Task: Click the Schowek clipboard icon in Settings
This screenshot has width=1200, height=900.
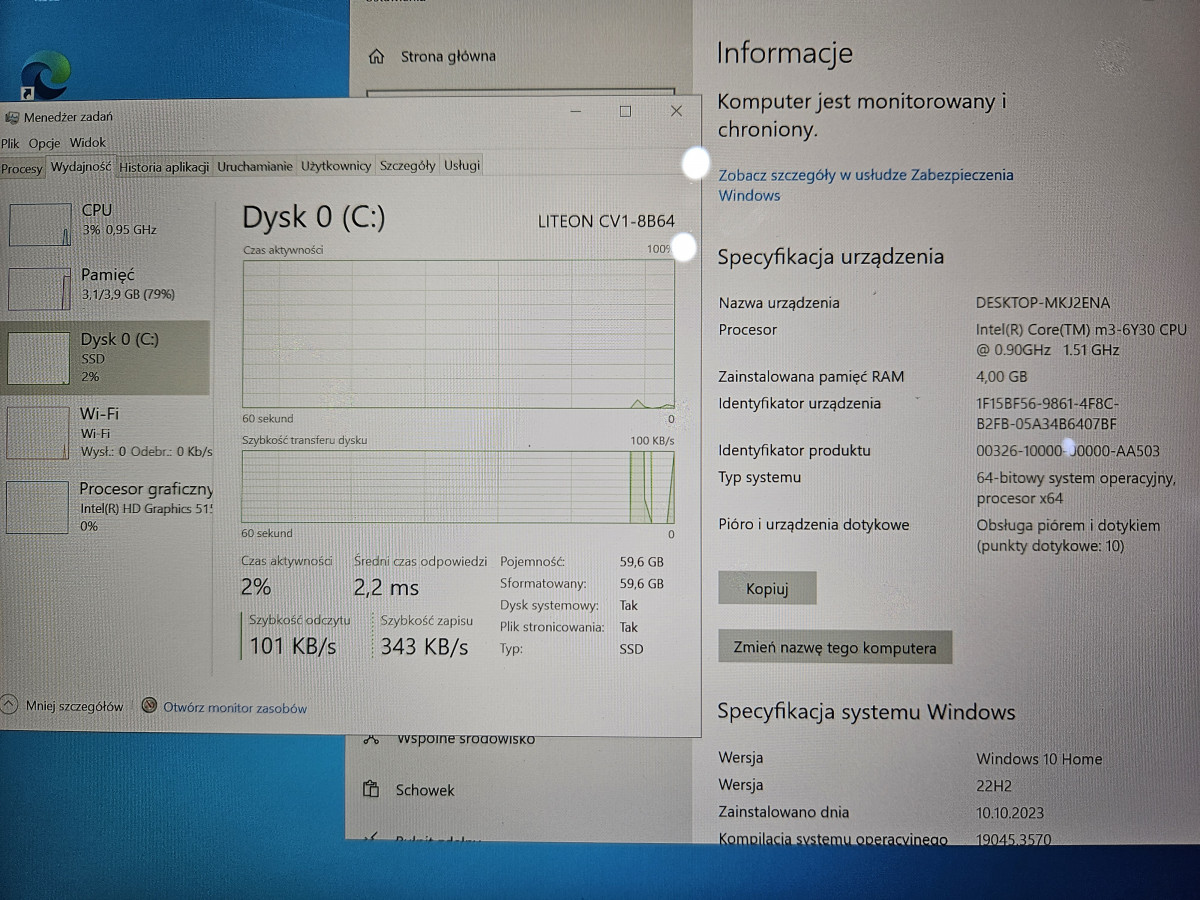Action: click(370, 790)
